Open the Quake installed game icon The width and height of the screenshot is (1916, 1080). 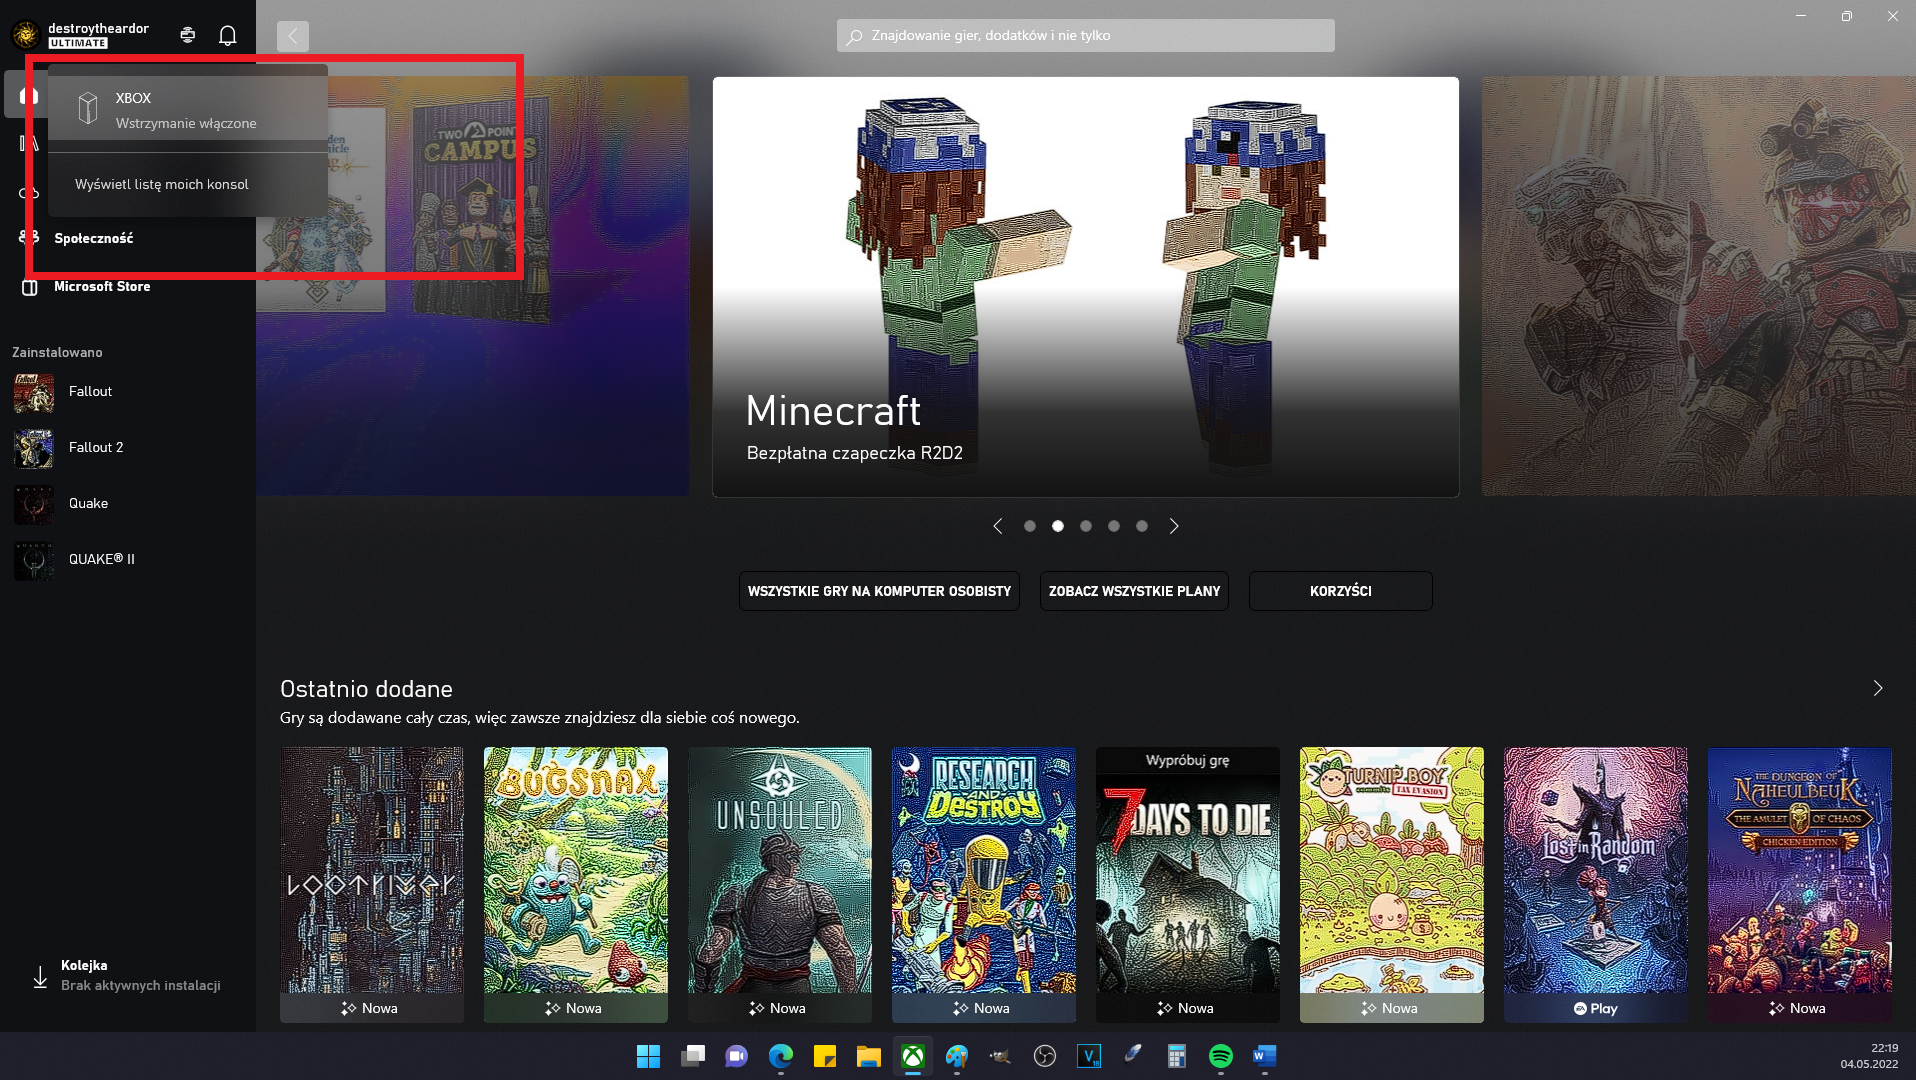[34, 504]
